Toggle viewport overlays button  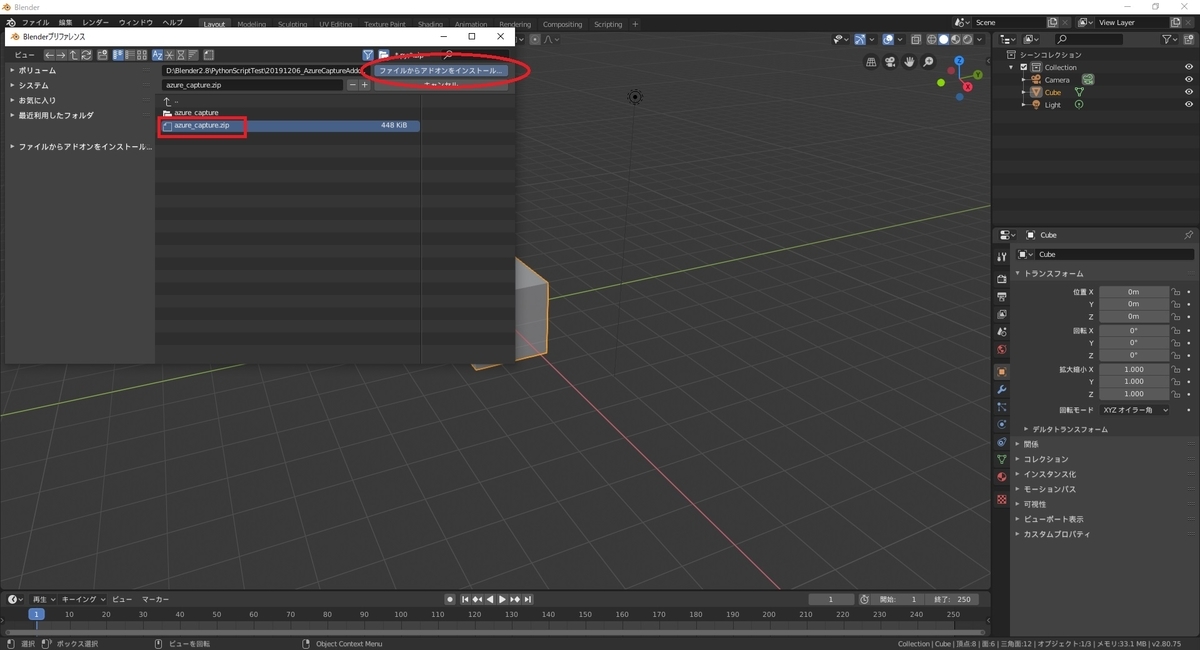(x=889, y=39)
